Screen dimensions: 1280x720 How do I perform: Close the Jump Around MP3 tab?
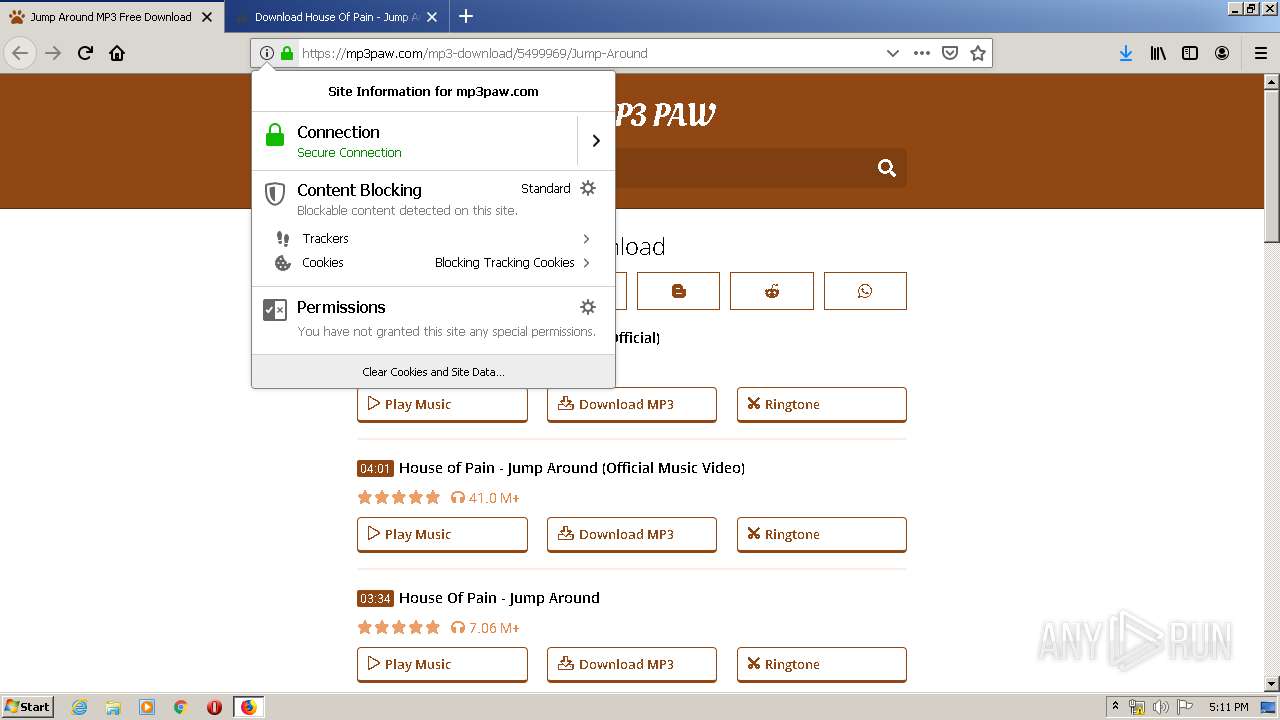(x=207, y=17)
